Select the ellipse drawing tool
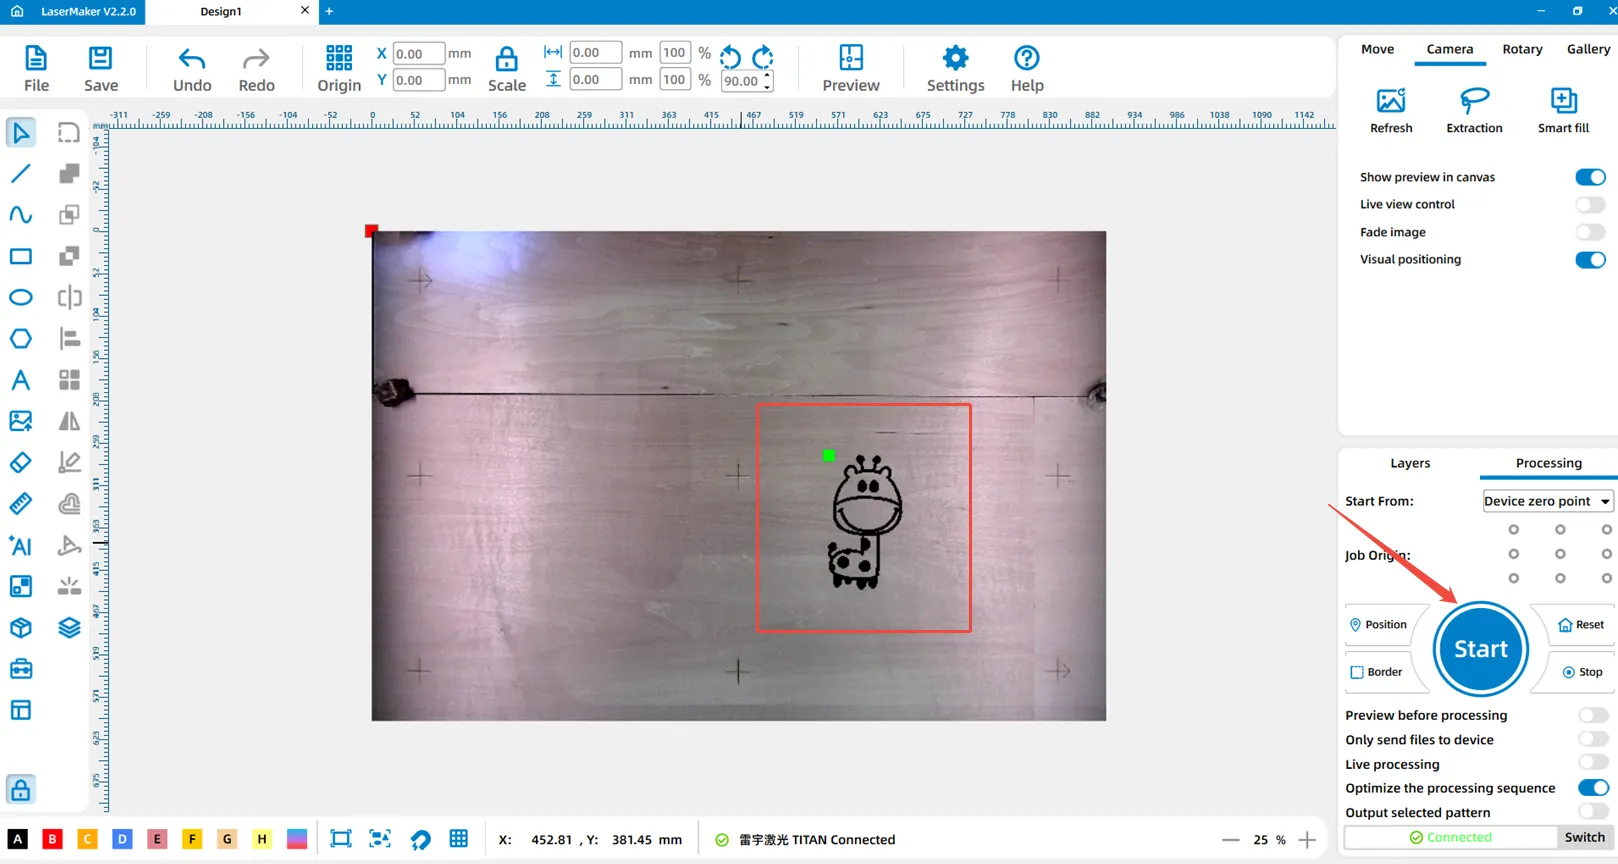The height and width of the screenshot is (864, 1618). 21,298
